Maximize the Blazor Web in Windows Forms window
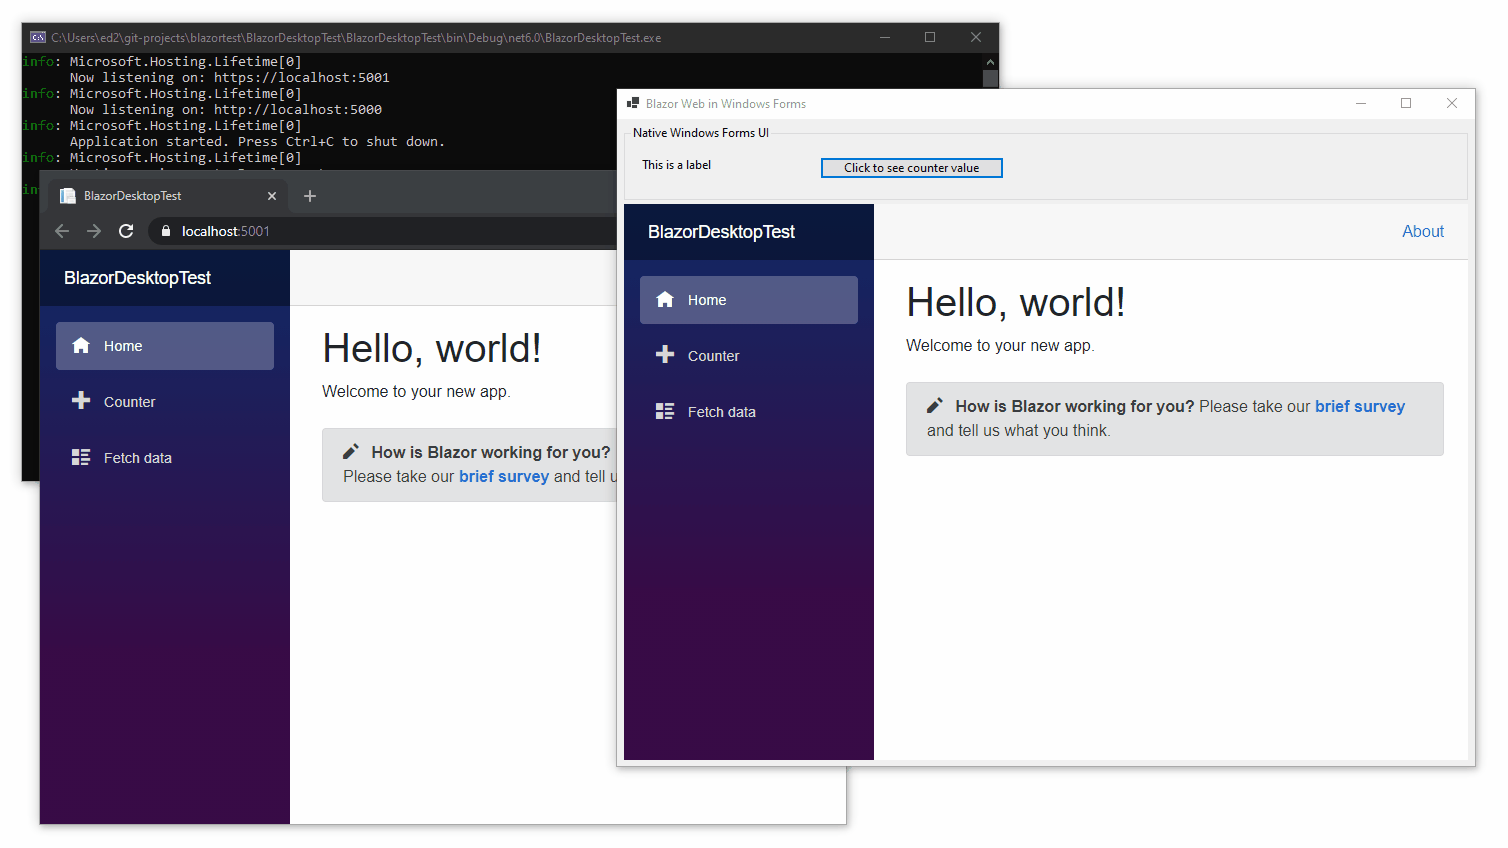 coord(1406,103)
